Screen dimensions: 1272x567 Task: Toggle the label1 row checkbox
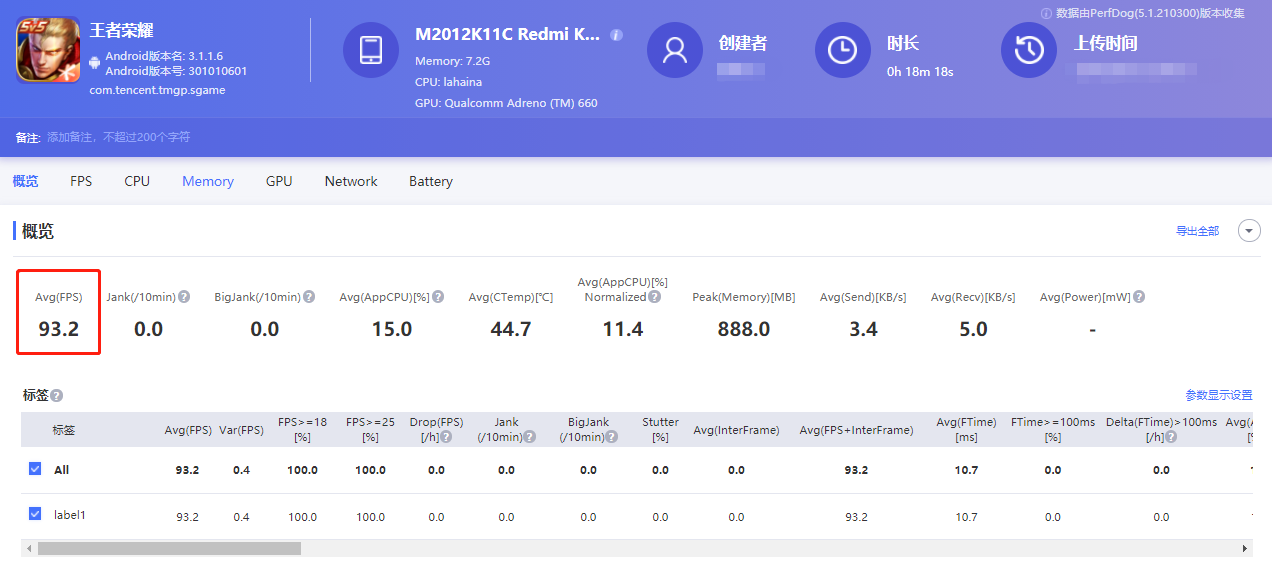[36, 515]
